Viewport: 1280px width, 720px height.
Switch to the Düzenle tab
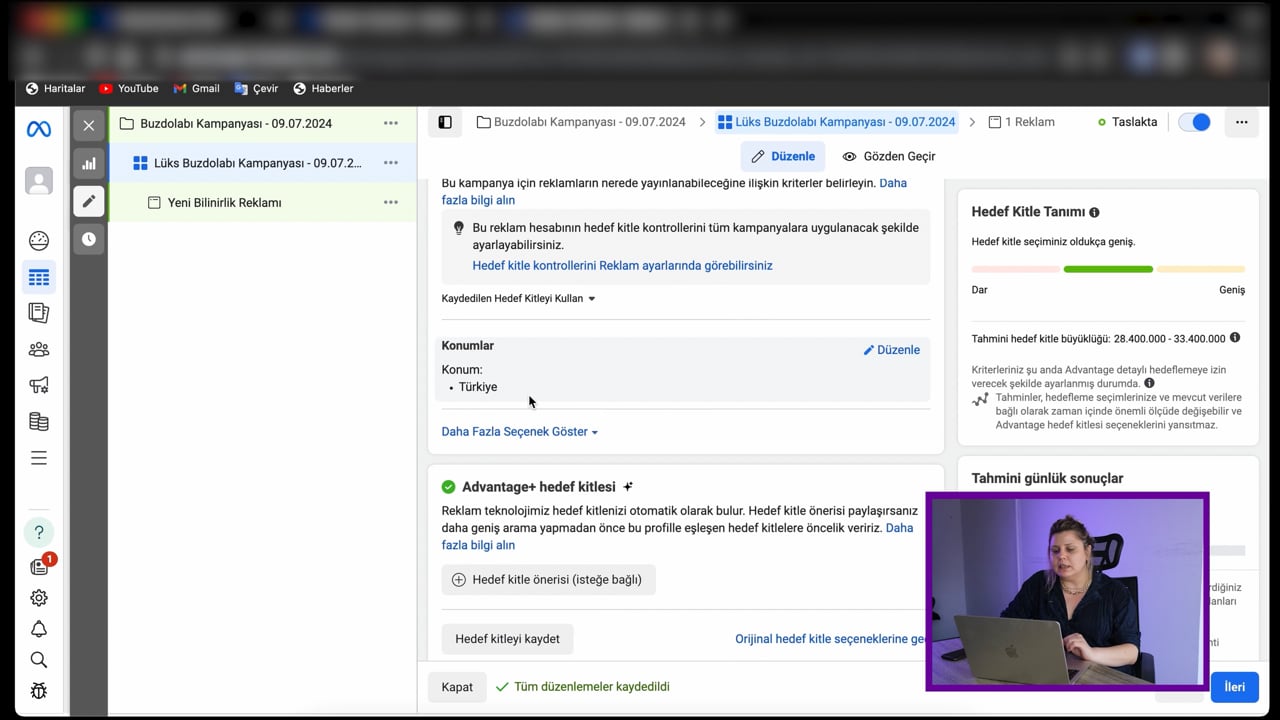[x=784, y=156]
